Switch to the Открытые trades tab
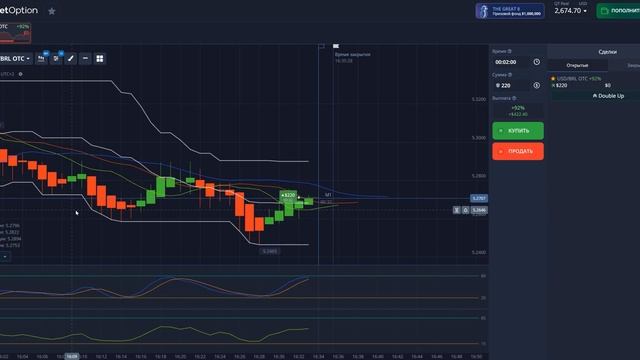 click(577, 65)
